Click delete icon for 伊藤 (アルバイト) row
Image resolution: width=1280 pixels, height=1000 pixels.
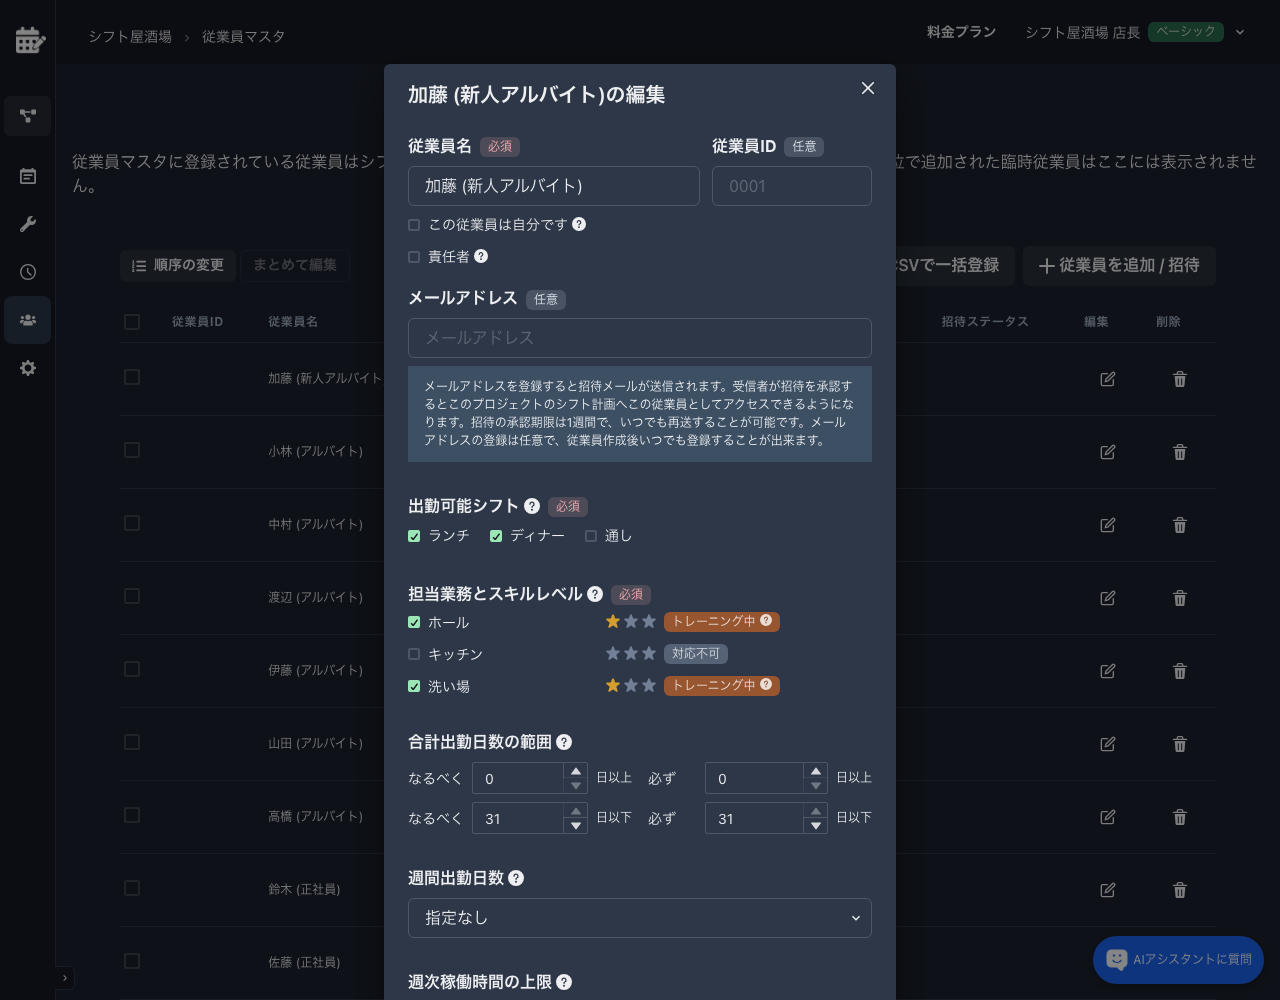[1180, 671]
